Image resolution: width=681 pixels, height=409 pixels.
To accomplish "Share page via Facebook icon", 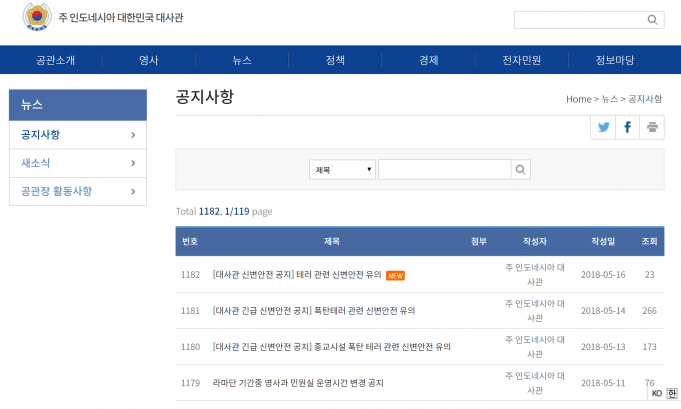I will (628, 127).
